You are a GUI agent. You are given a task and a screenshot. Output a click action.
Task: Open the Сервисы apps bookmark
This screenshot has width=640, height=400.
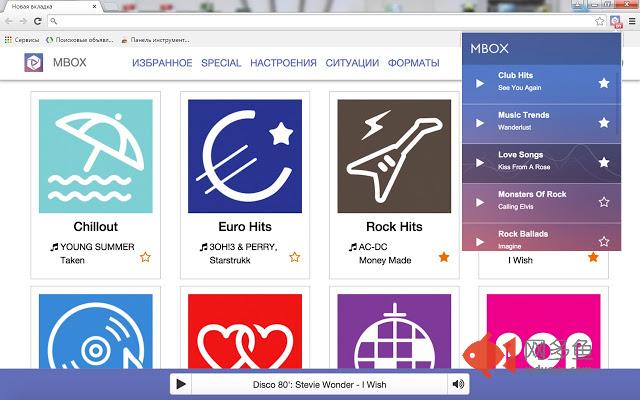(22, 40)
